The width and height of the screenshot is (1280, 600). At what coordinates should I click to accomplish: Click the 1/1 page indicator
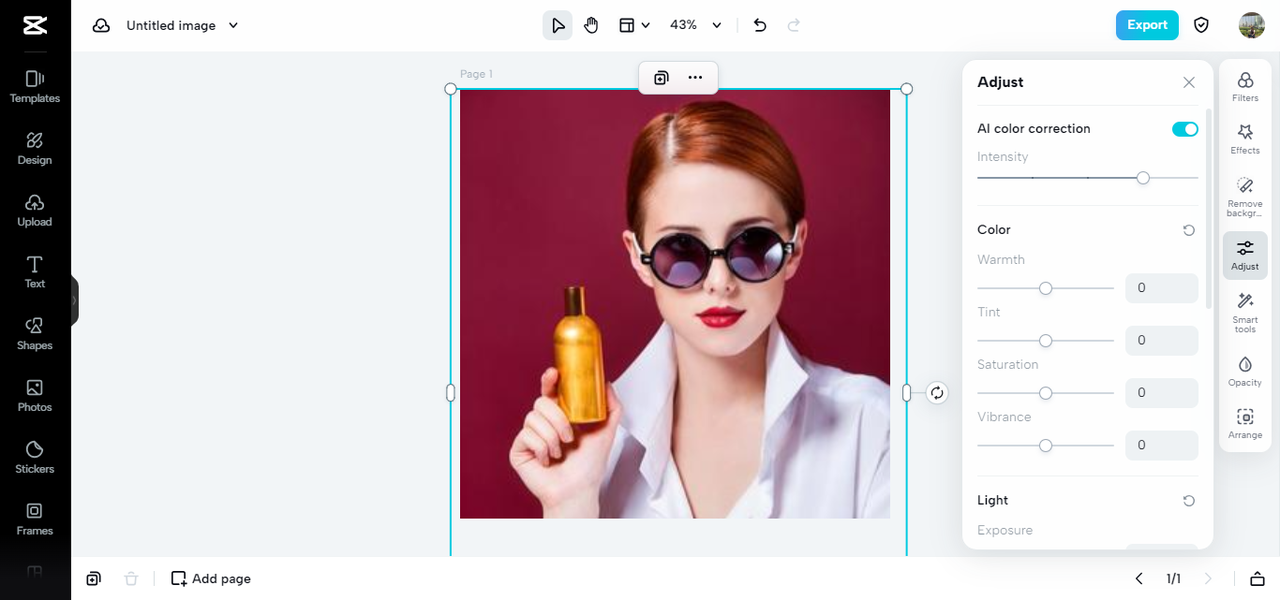[1173, 578]
